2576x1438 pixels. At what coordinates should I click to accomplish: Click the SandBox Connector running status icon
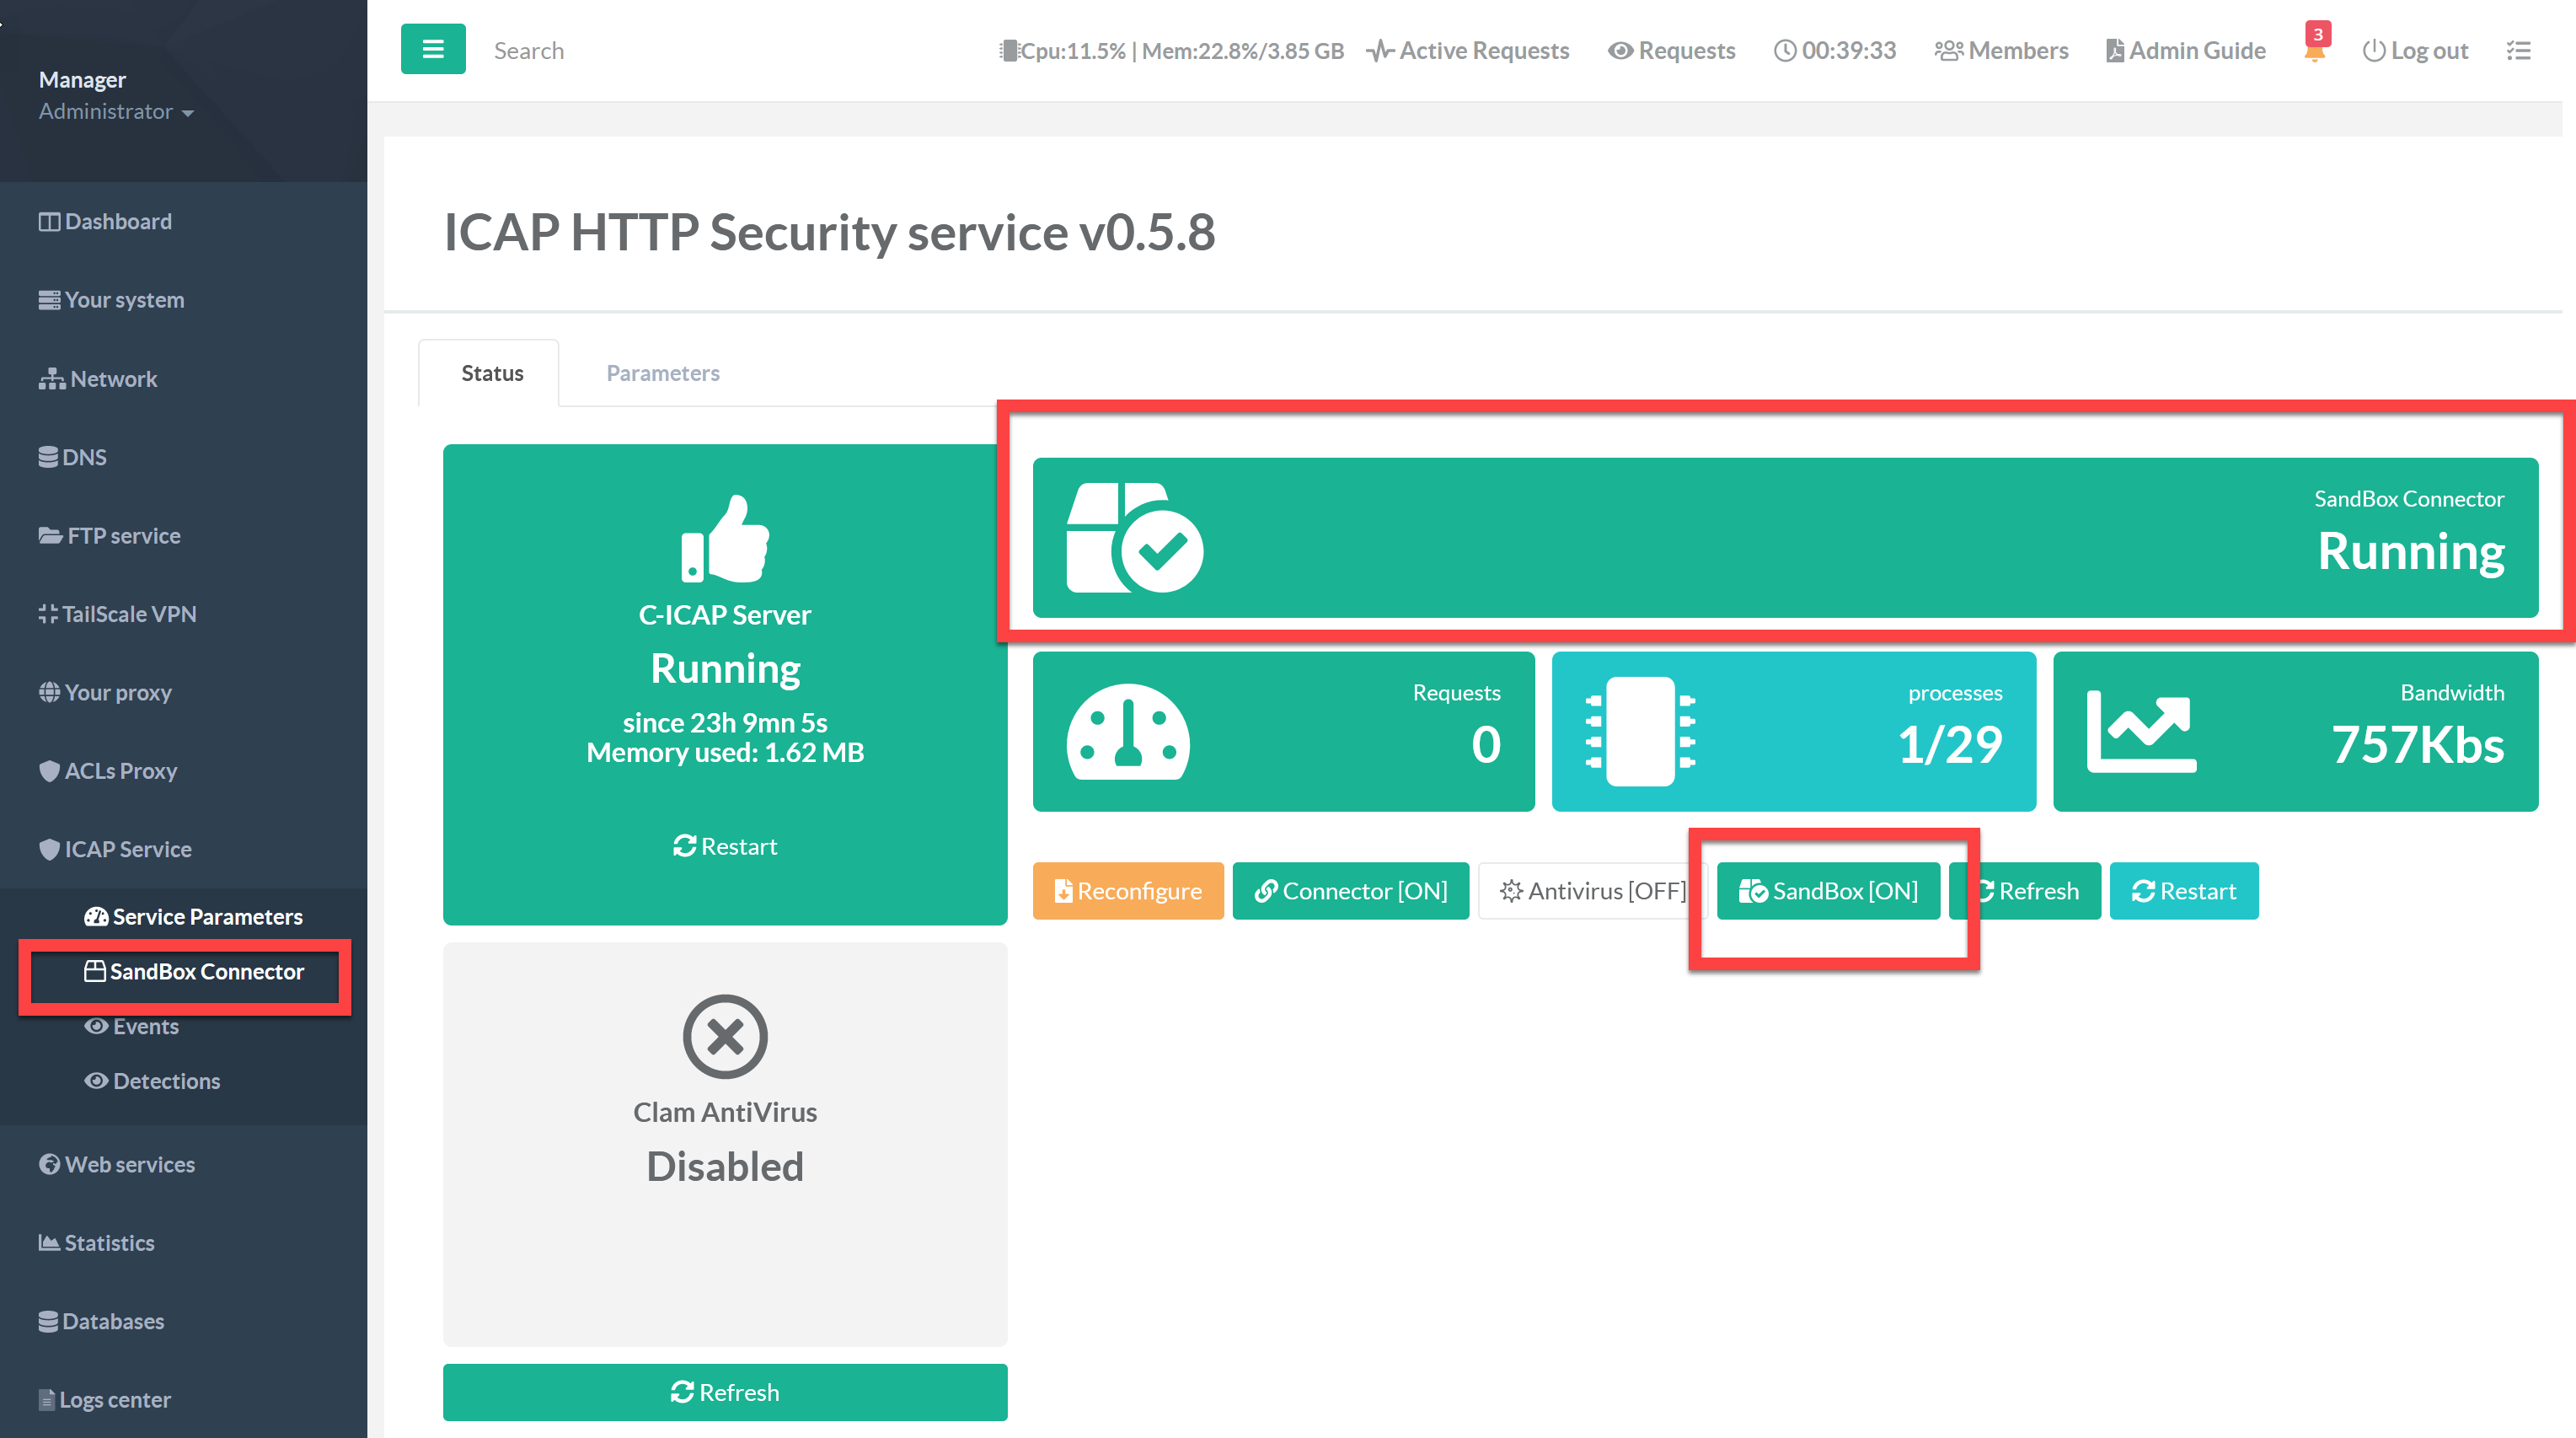pyautogui.click(x=1134, y=538)
